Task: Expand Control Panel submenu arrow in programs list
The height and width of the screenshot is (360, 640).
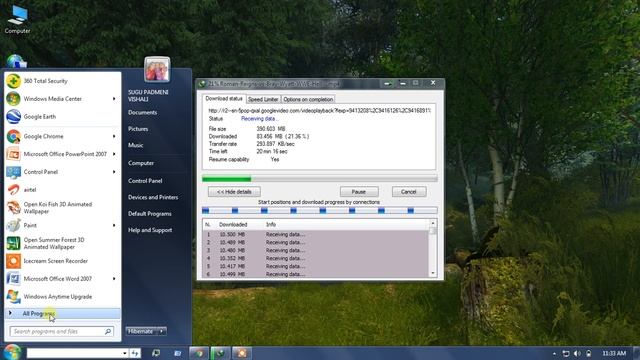Action: 114,172
